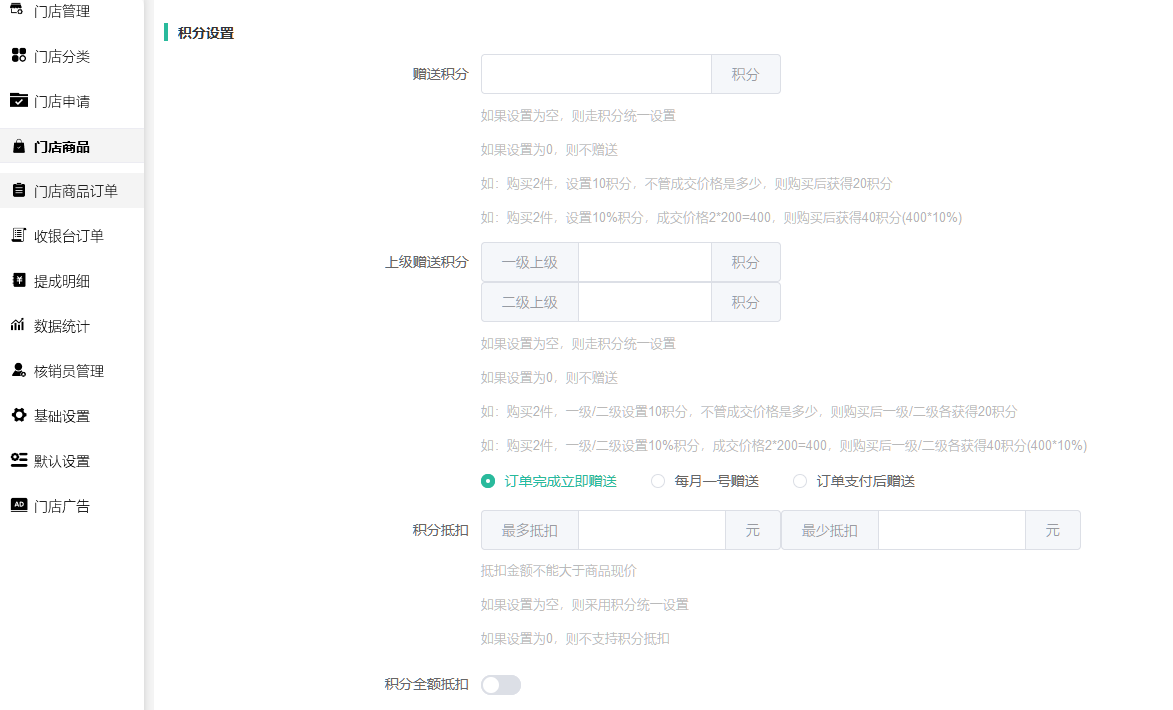1173x710 pixels.
Task: Click the 最多抵扣 amount input
Action: [652, 530]
